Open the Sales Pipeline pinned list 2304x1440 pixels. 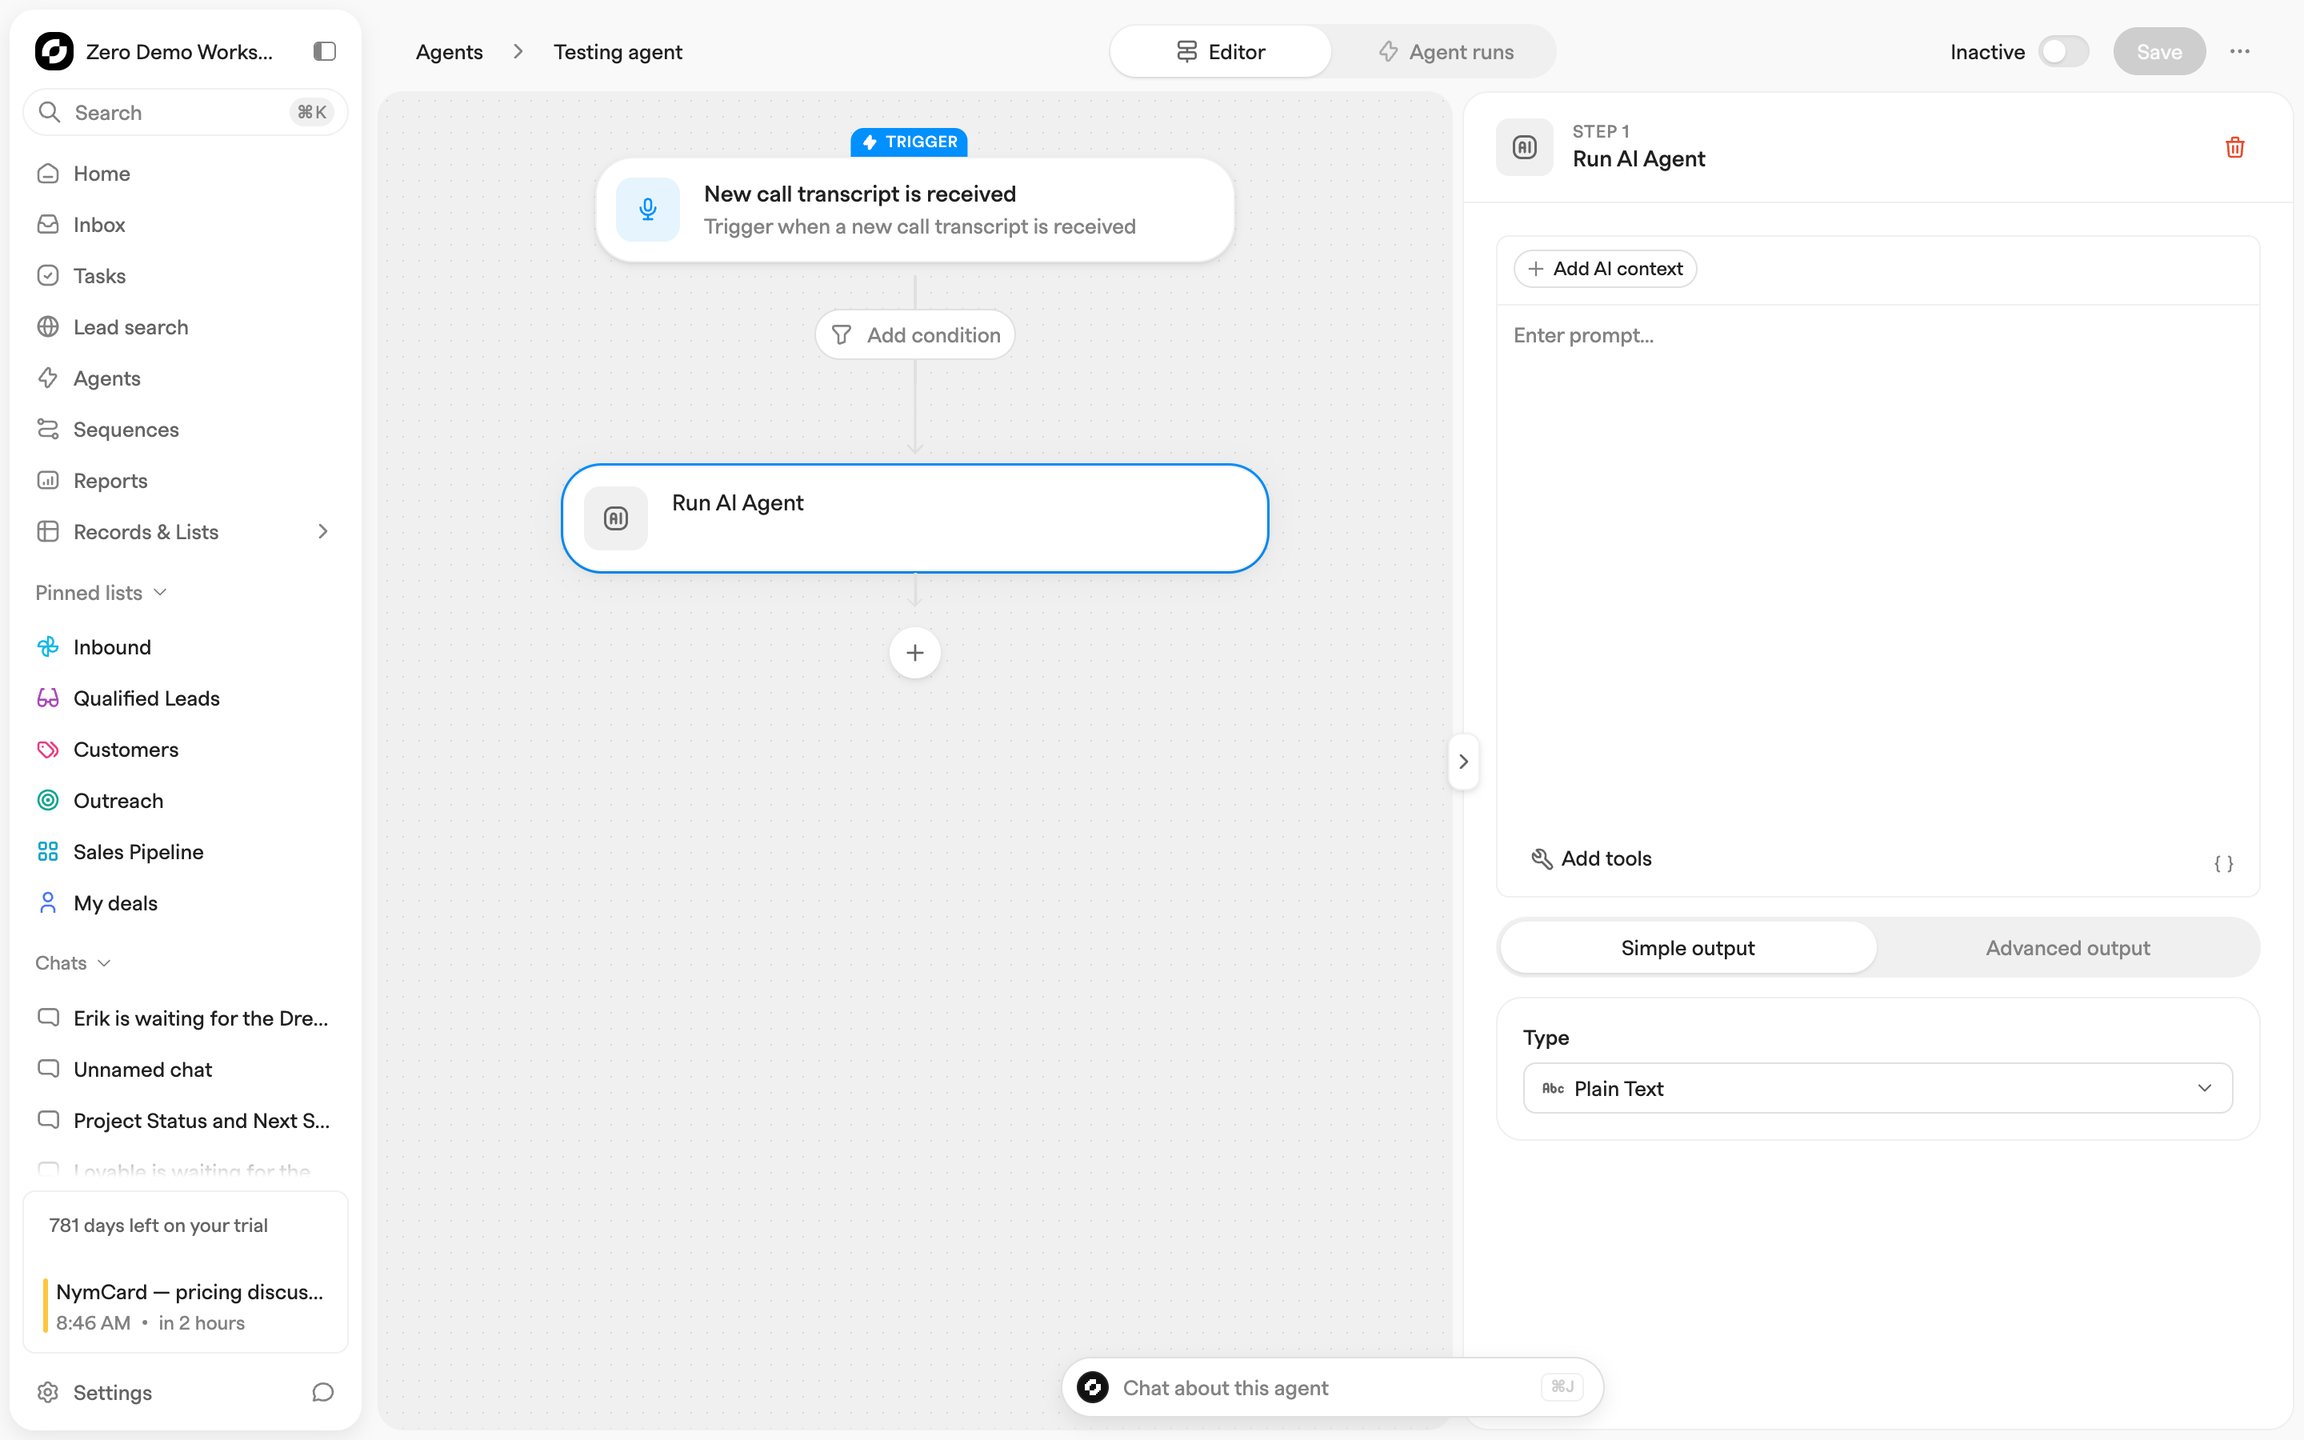pyautogui.click(x=184, y=851)
